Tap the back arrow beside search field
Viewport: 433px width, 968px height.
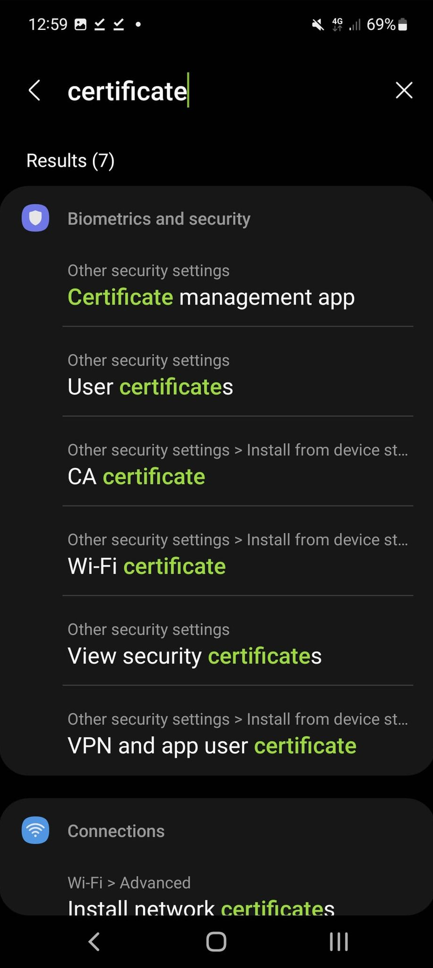(x=35, y=91)
